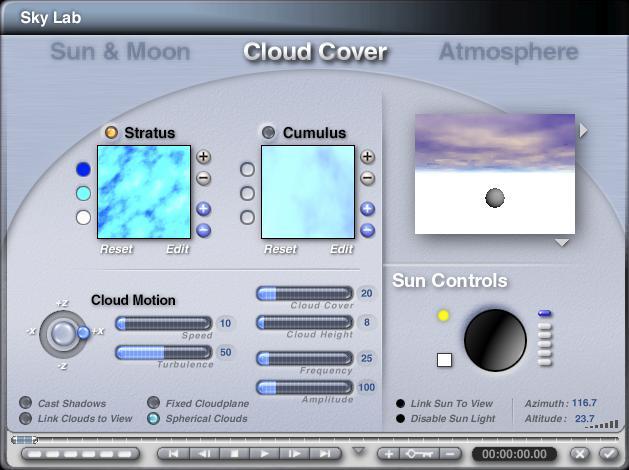The width and height of the screenshot is (629, 470).
Task: Add a keyframe with the plus button
Action: coord(389,454)
